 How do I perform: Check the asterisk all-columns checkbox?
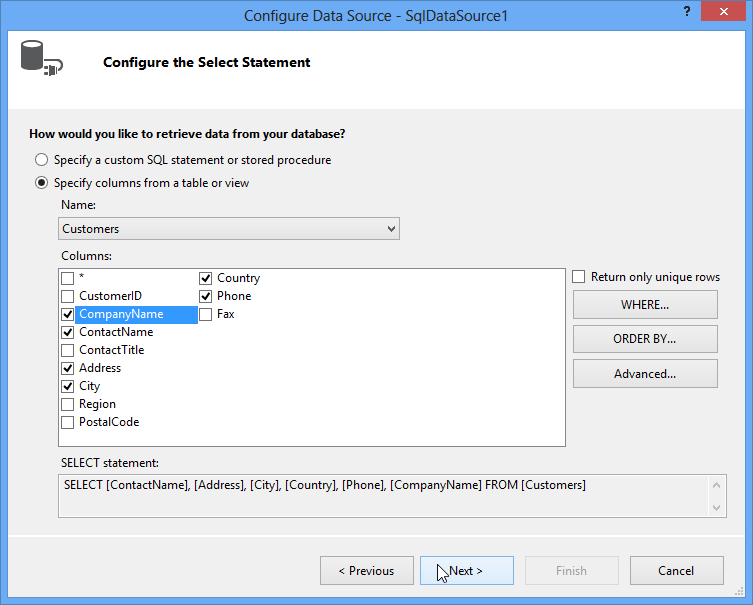[68, 278]
